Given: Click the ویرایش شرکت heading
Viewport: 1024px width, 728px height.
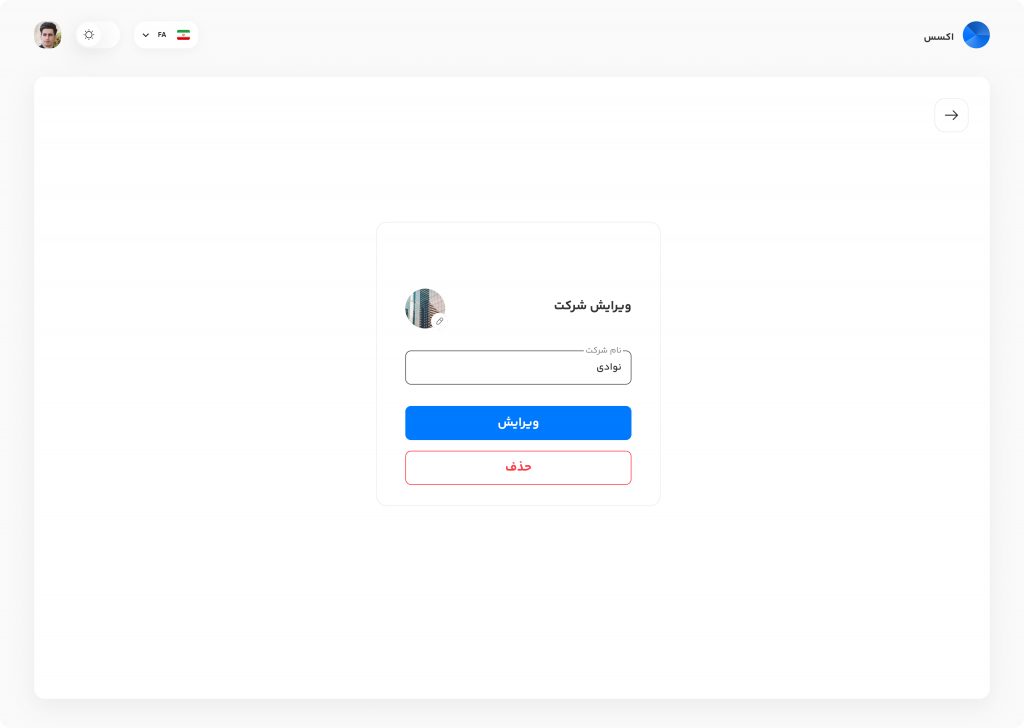Looking at the screenshot, I should [592, 306].
